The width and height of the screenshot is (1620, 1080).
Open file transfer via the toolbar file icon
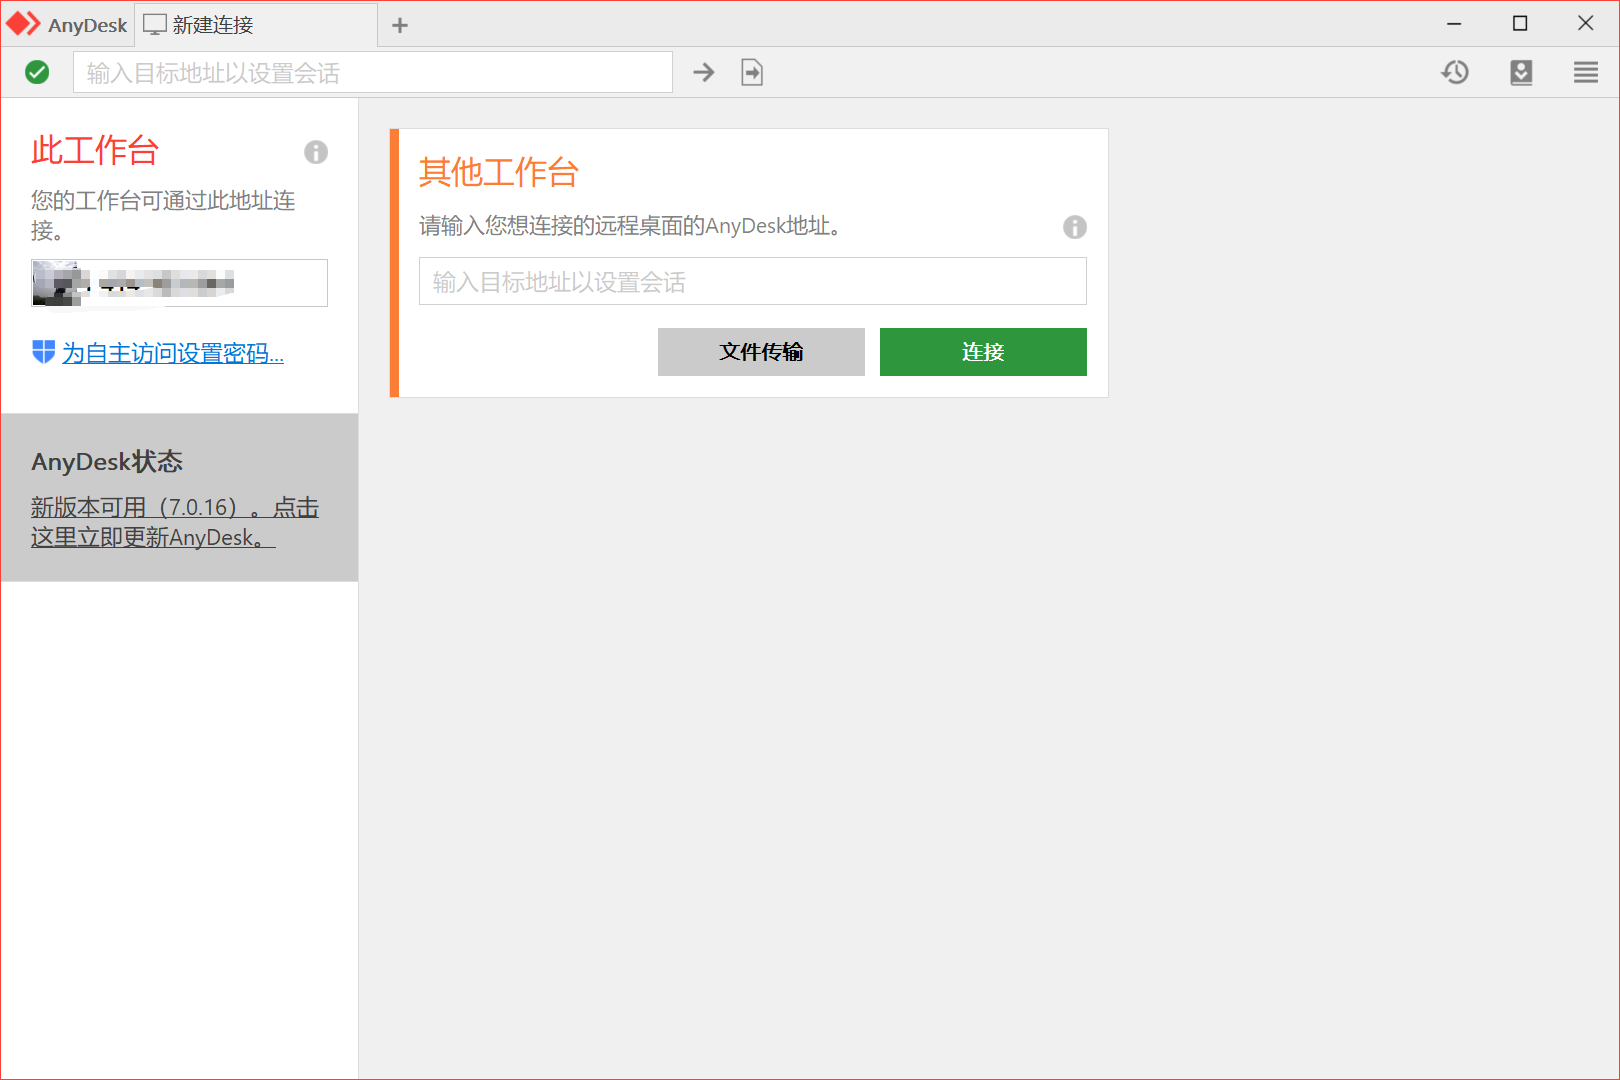(x=752, y=72)
